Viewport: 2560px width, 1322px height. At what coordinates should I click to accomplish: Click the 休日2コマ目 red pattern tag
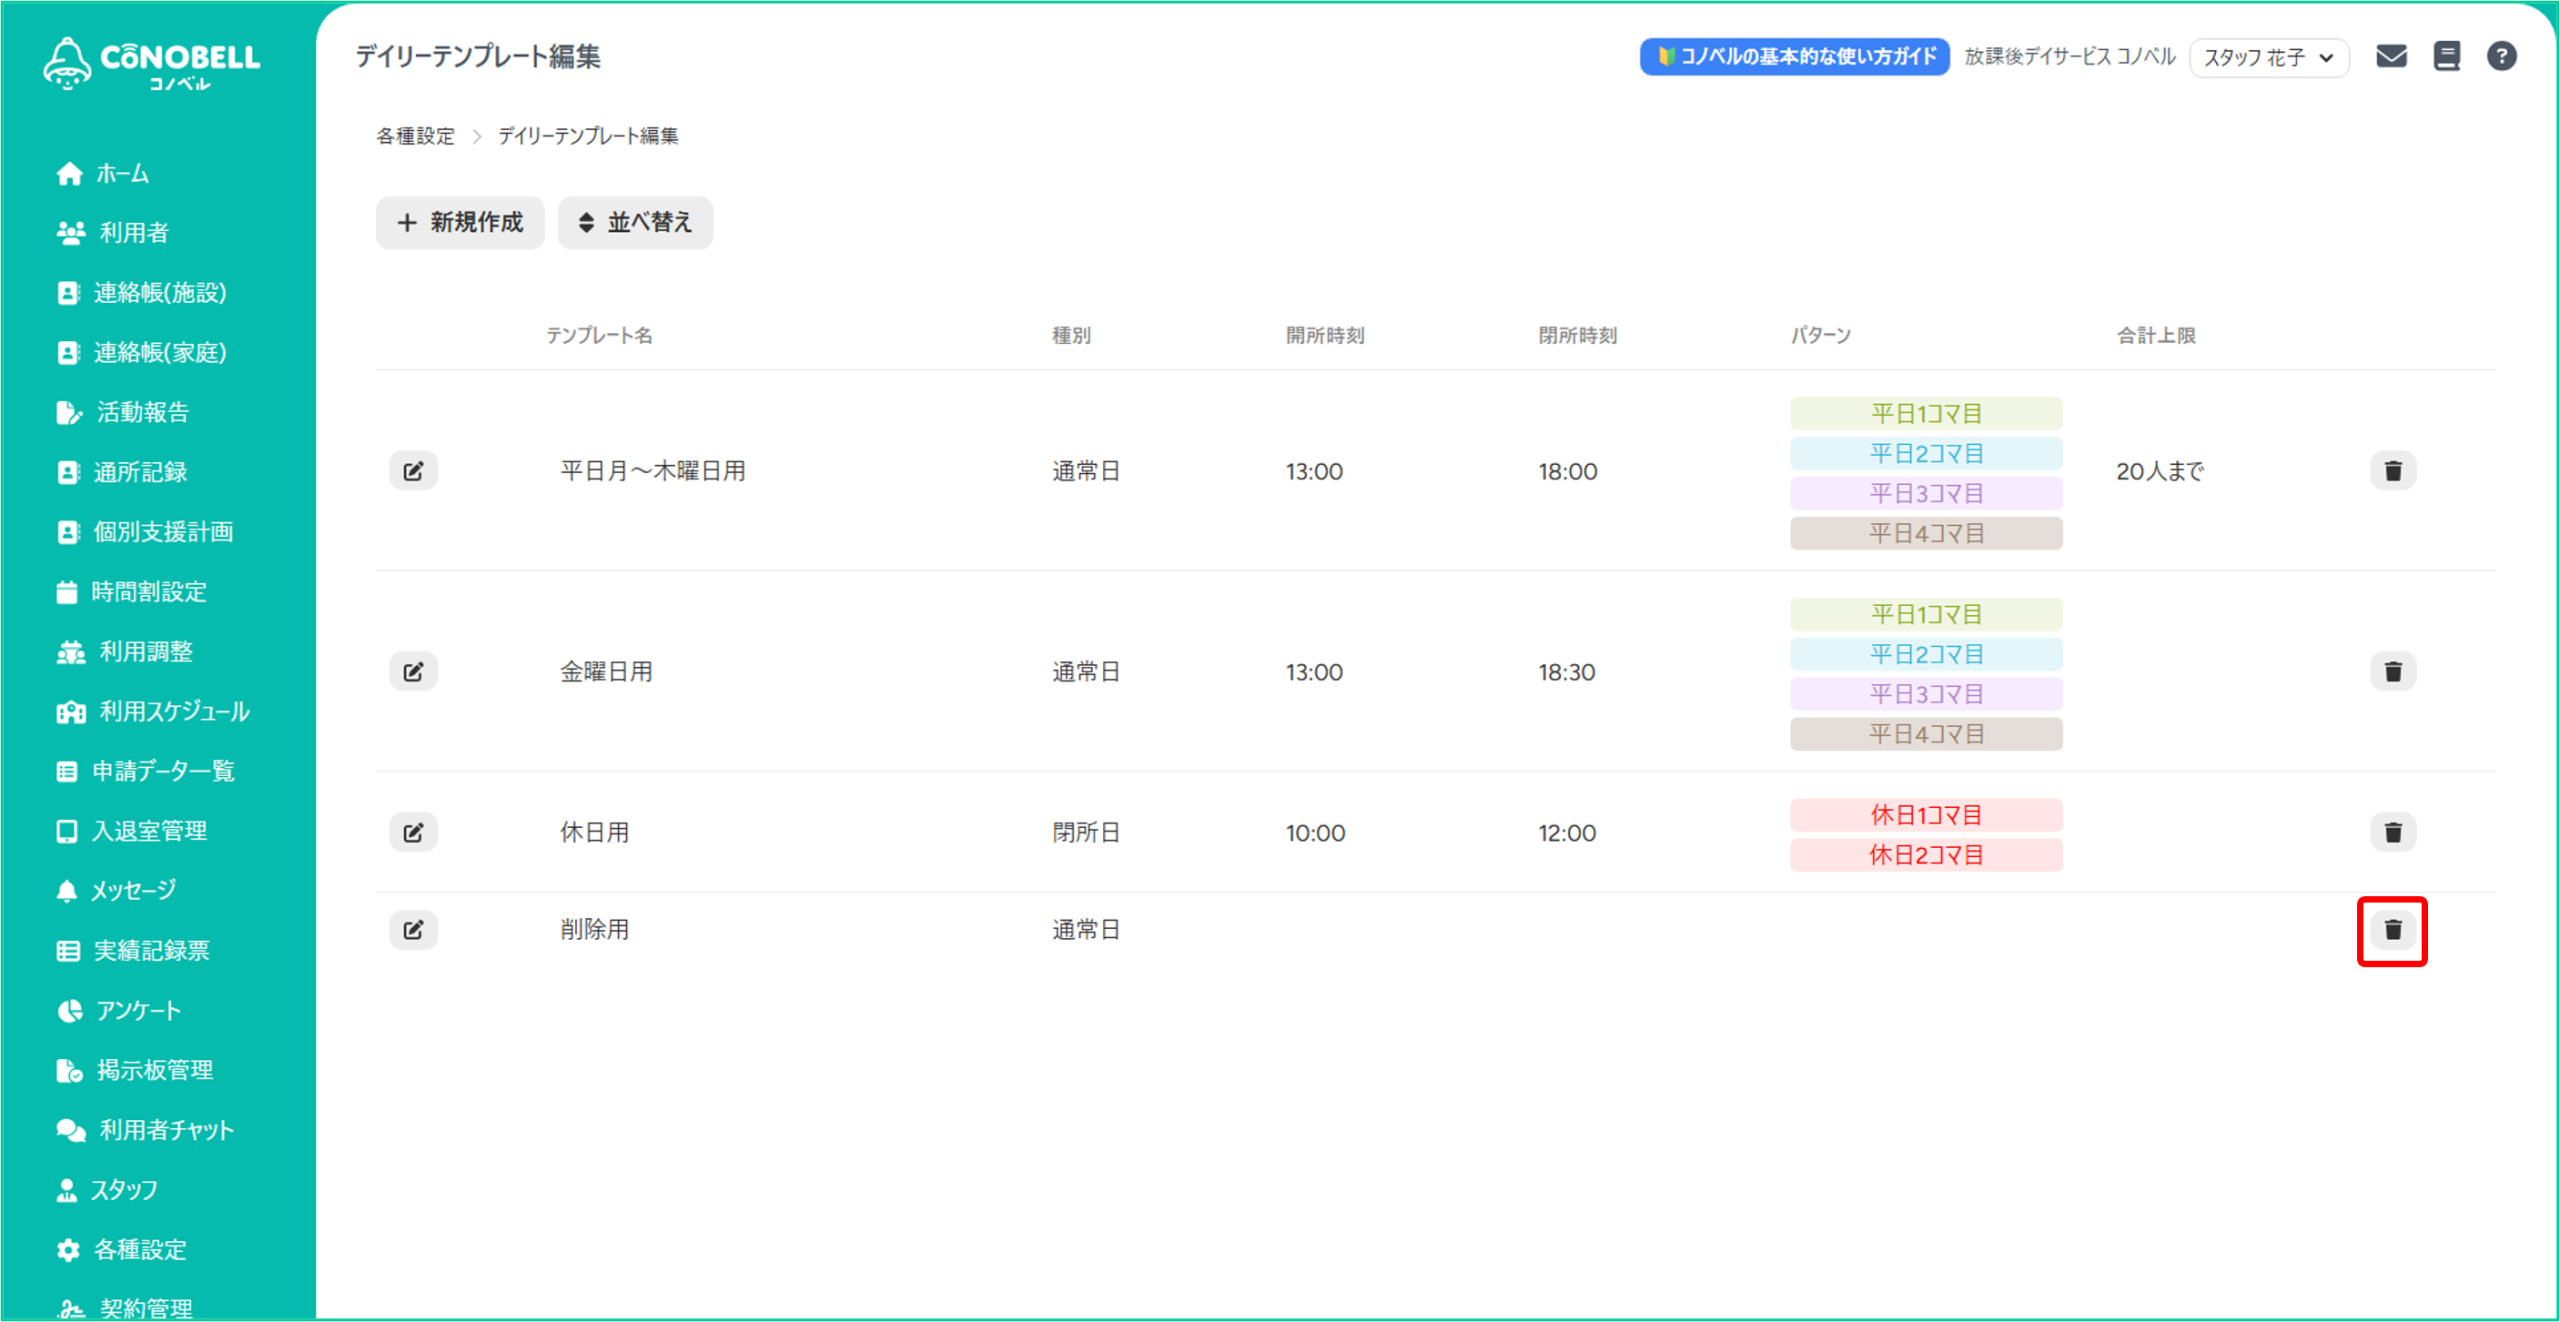1925,855
